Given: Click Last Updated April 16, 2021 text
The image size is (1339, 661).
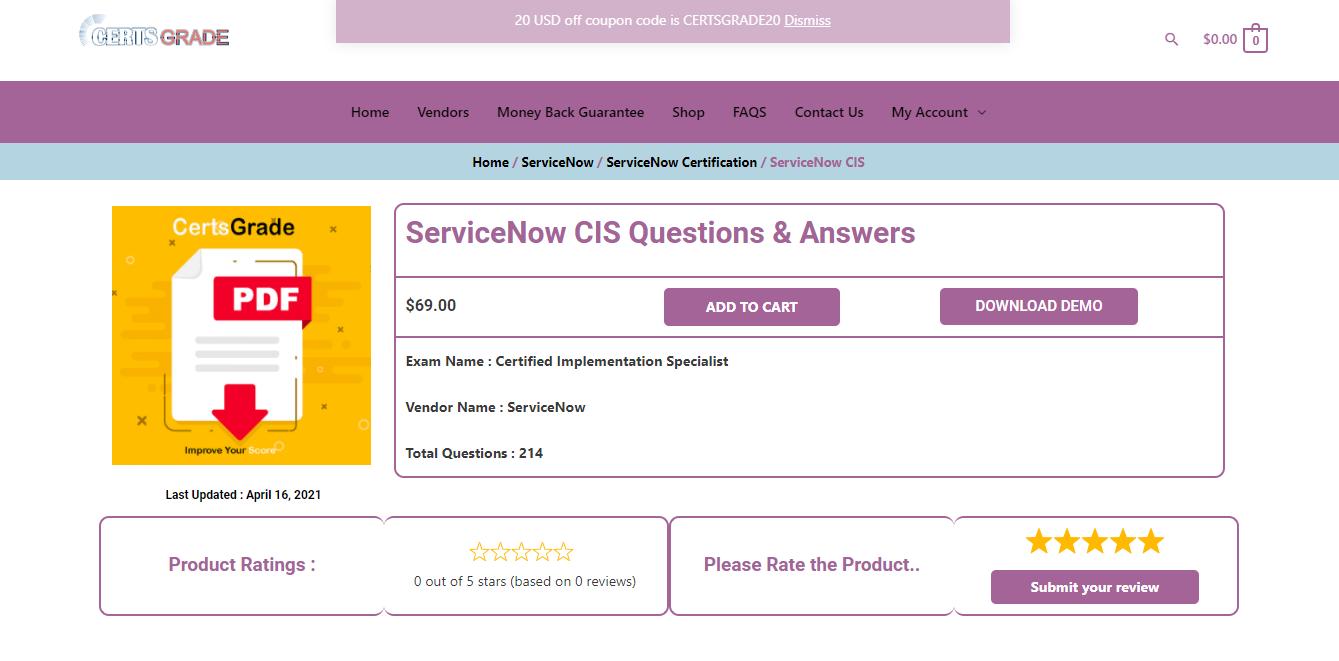Looking at the screenshot, I should tap(243, 494).
